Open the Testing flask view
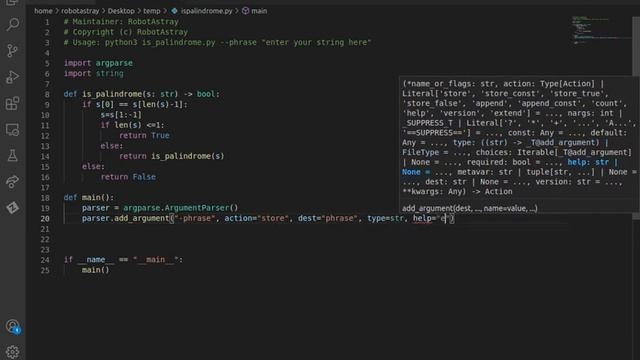This screenshot has width=640, height=360. point(13,156)
